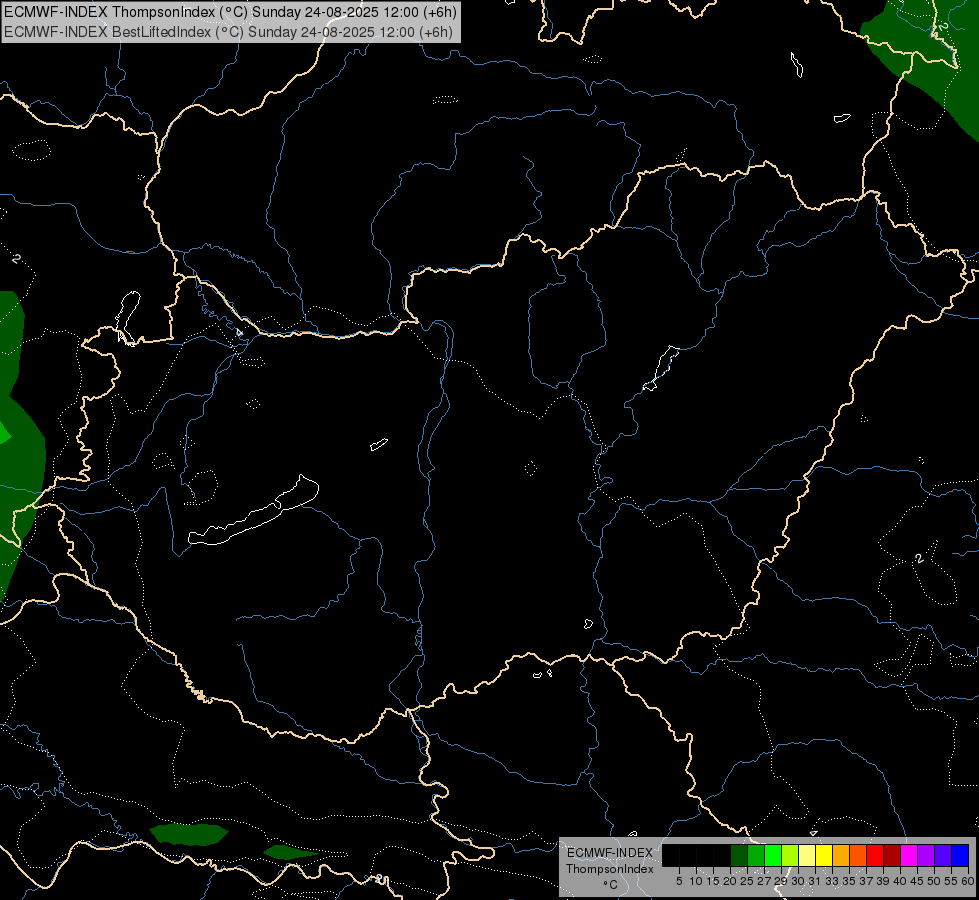Select the yellow-green 29-30 legend swatch
Viewport: 979px width, 900px height.
coord(790,855)
